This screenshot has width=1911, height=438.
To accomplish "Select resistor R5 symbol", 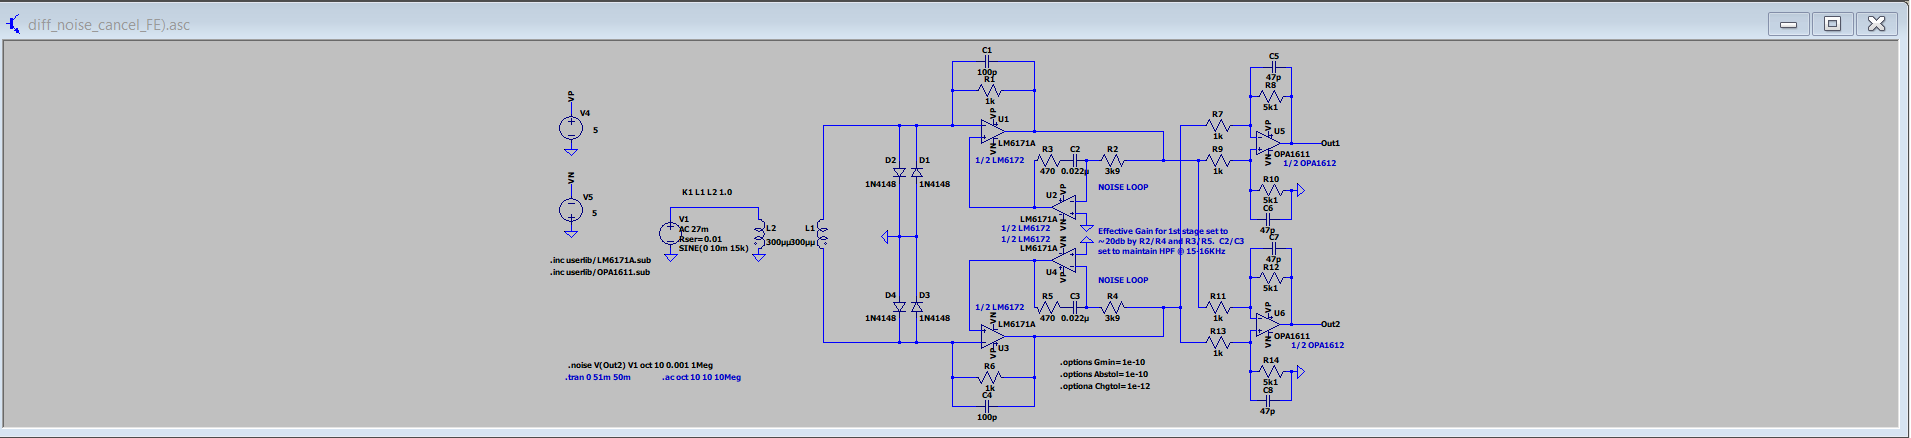I will point(1047,307).
